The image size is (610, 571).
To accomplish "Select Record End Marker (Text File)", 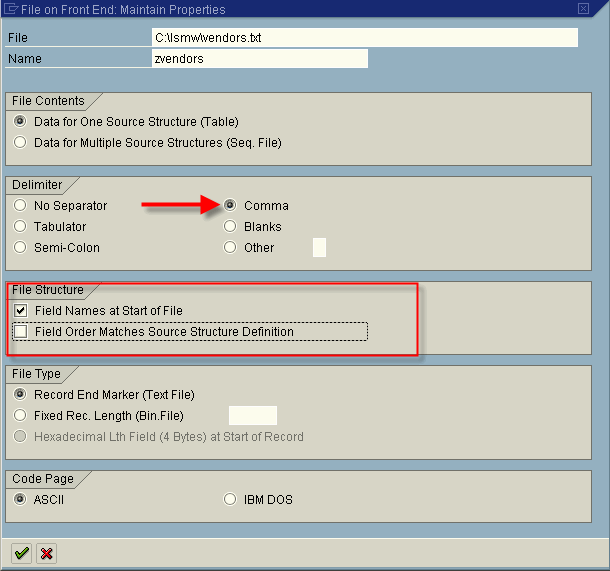I will pos(21,395).
